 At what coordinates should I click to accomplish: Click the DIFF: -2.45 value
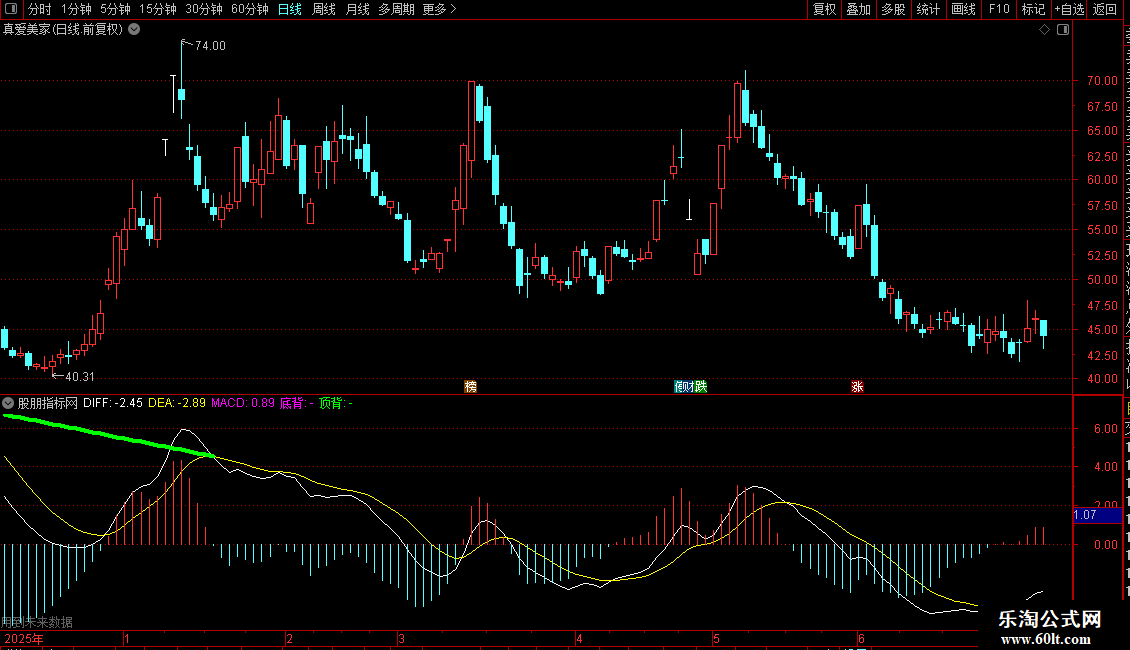pyautogui.click(x=113, y=403)
